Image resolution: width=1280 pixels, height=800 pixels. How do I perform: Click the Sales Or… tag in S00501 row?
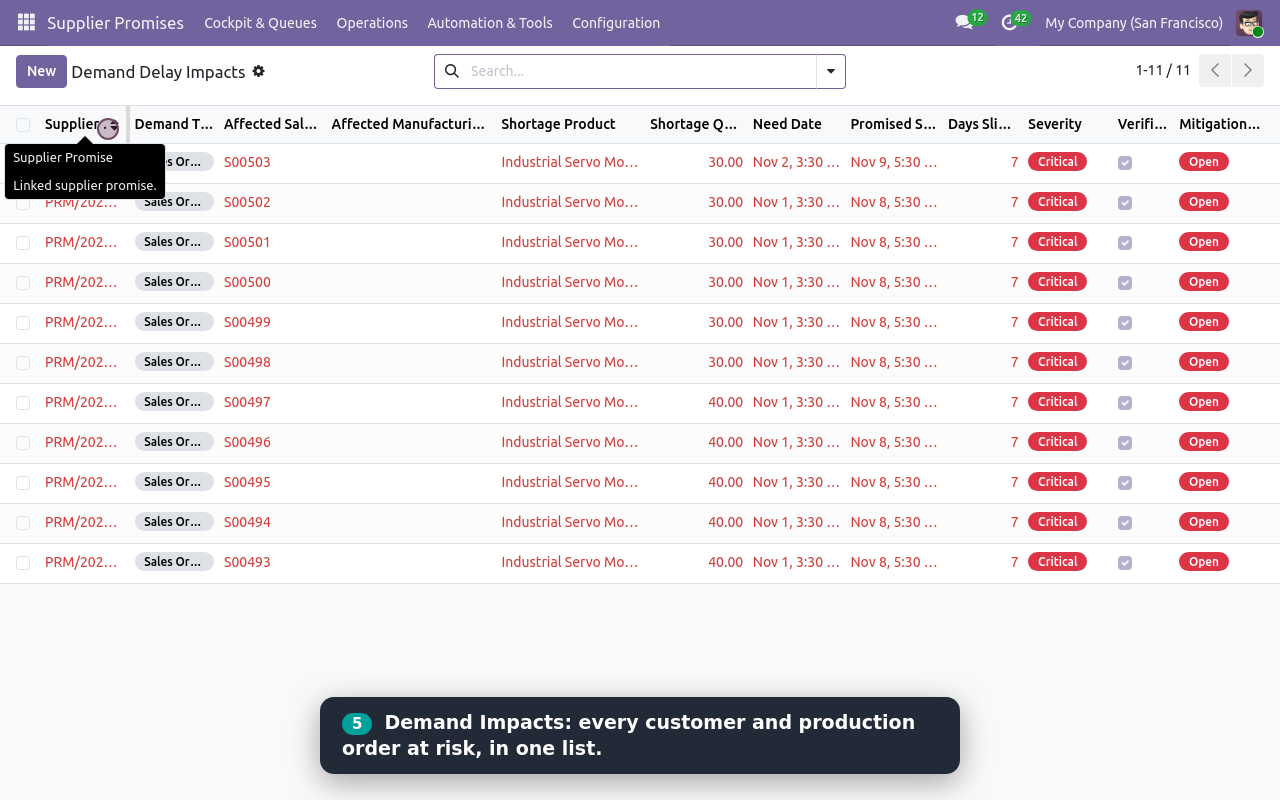[x=174, y=242]
